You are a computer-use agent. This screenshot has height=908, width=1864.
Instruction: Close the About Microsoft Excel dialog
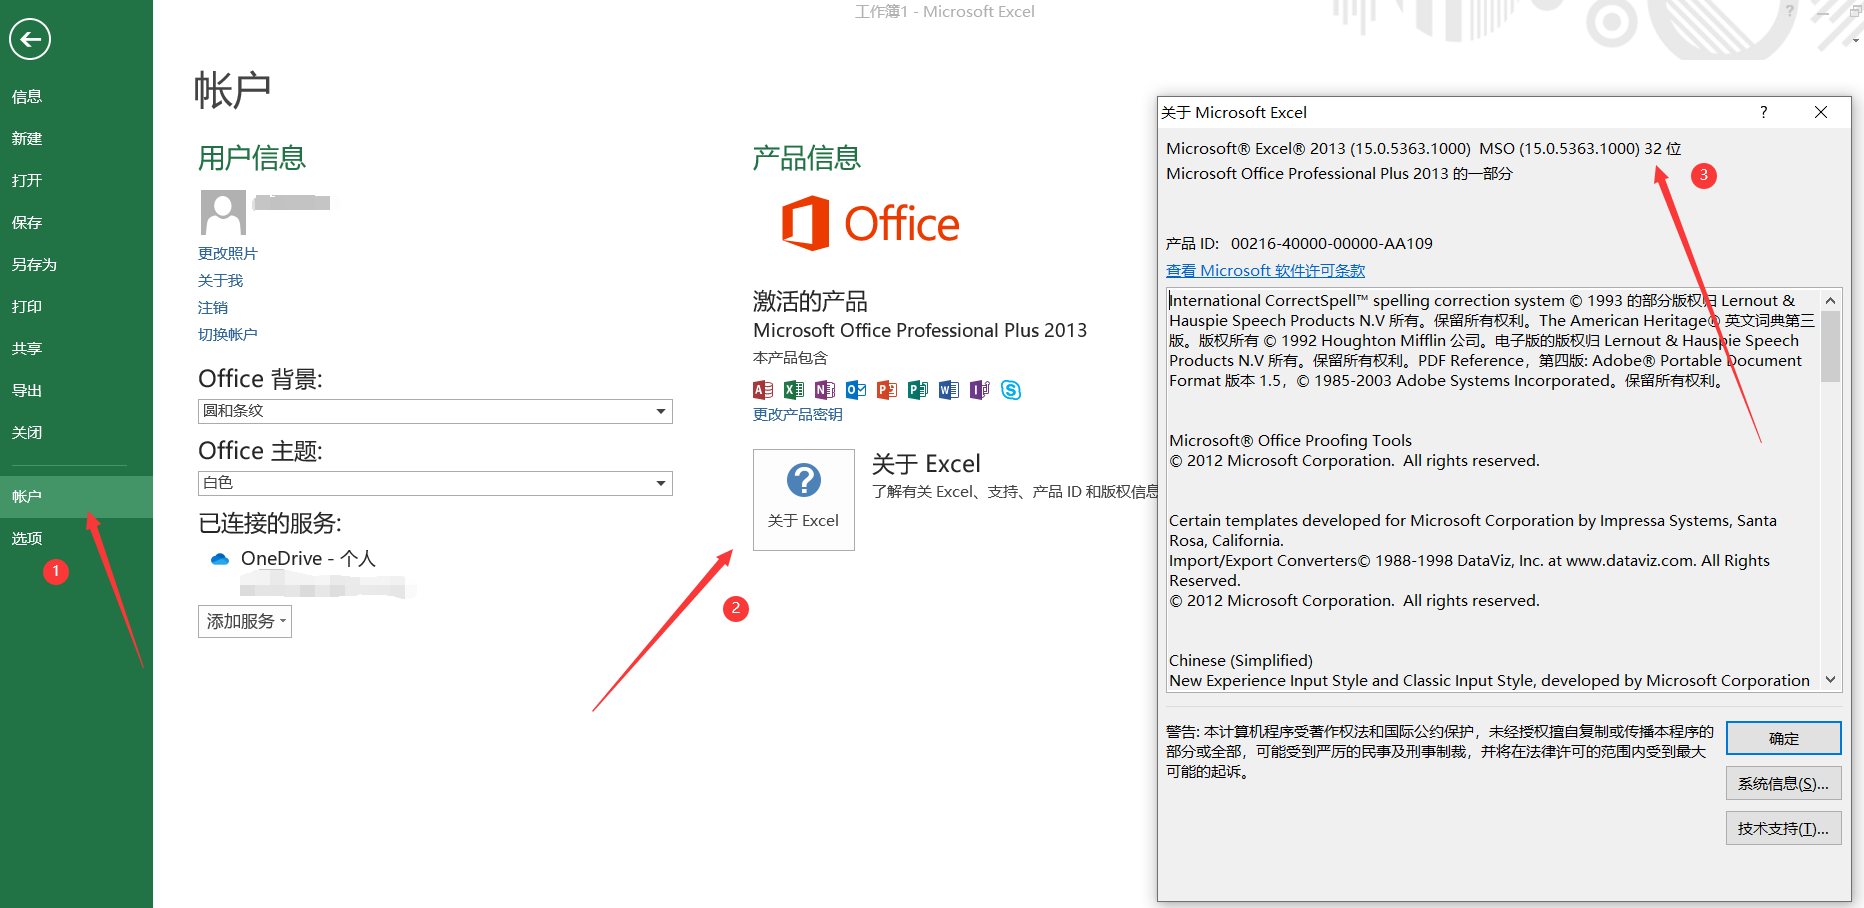click(x=1821, y=112)
